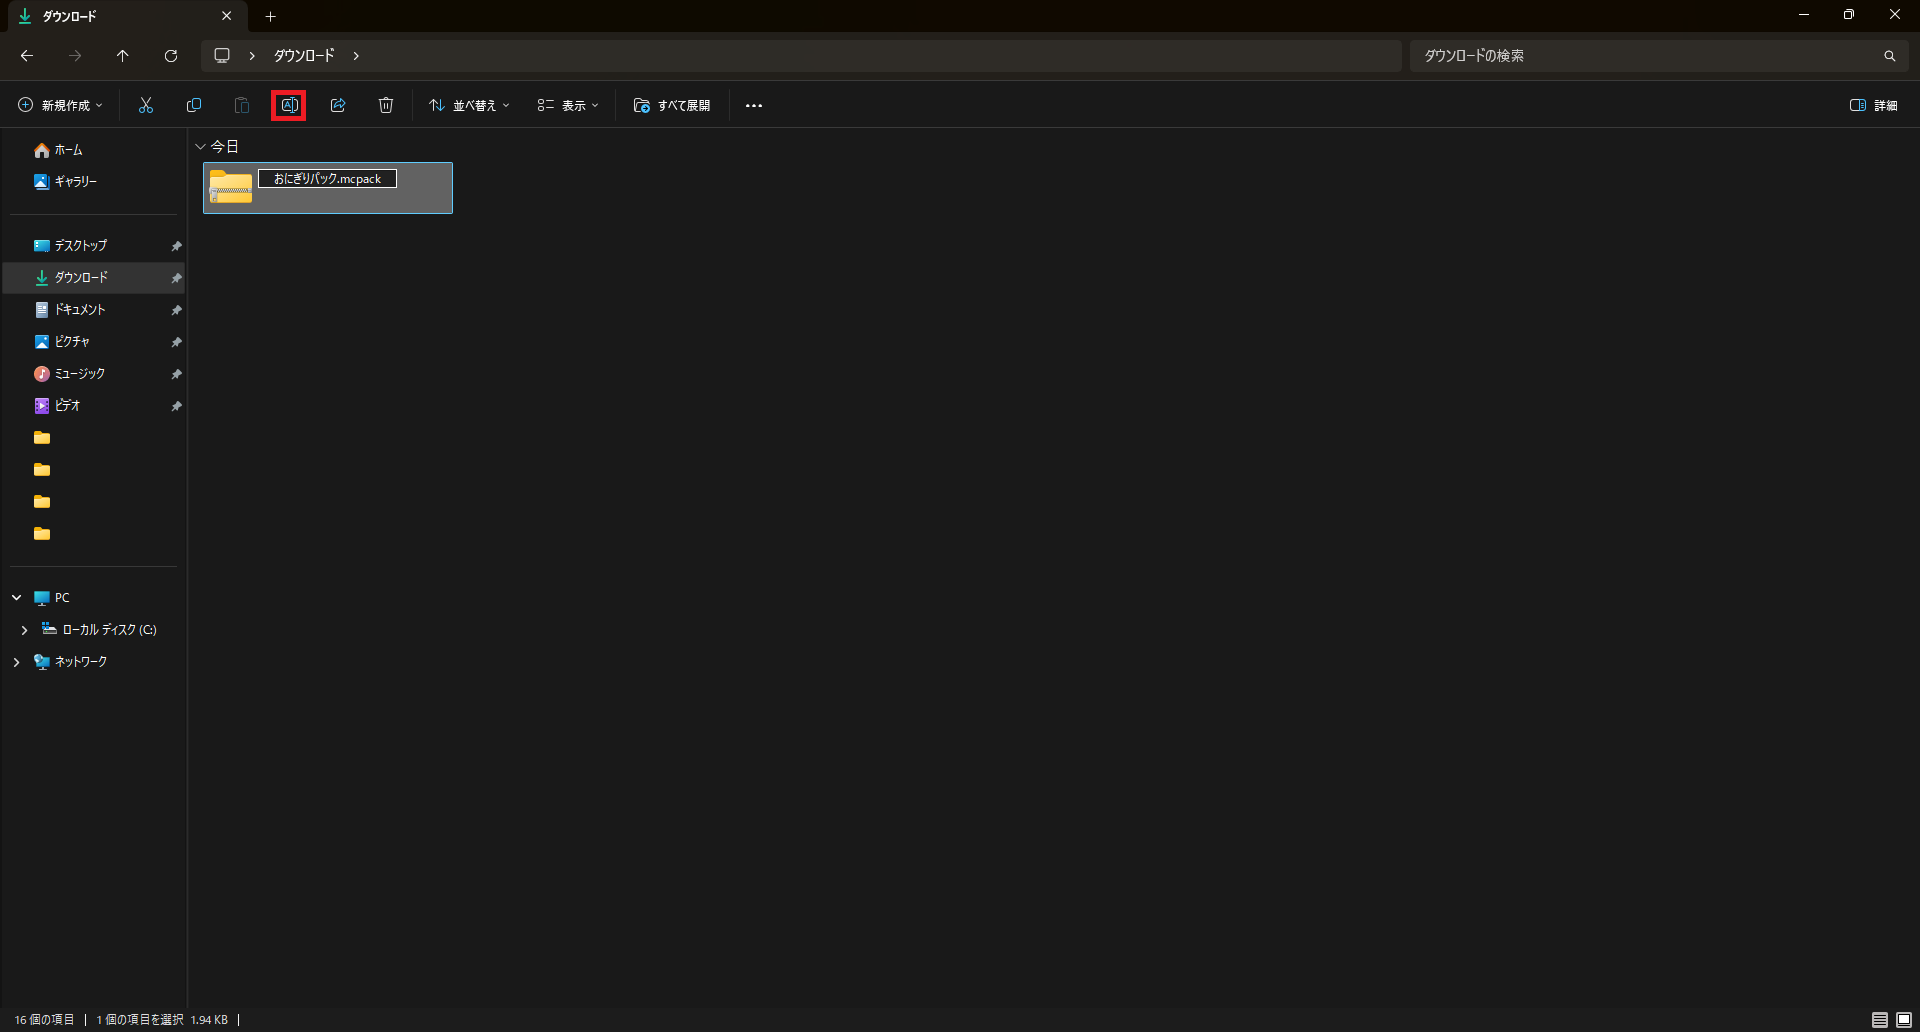The image size is (1920, 1032).
Task: Go up one folder level
Action: (123, 56)
